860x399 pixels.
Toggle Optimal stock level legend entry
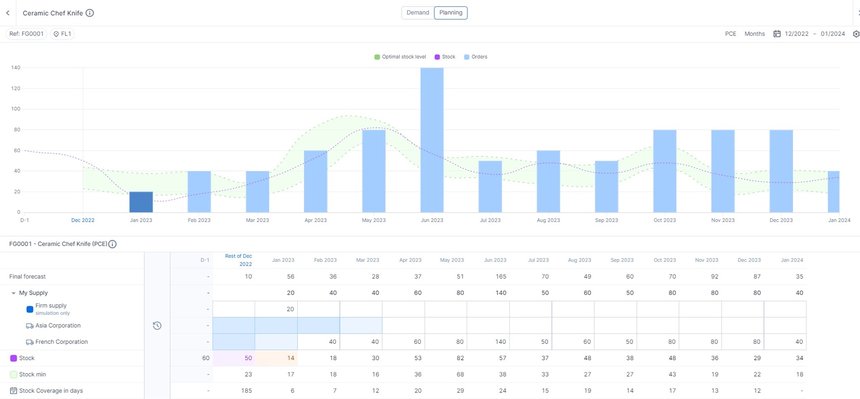[x=400, y=57]
